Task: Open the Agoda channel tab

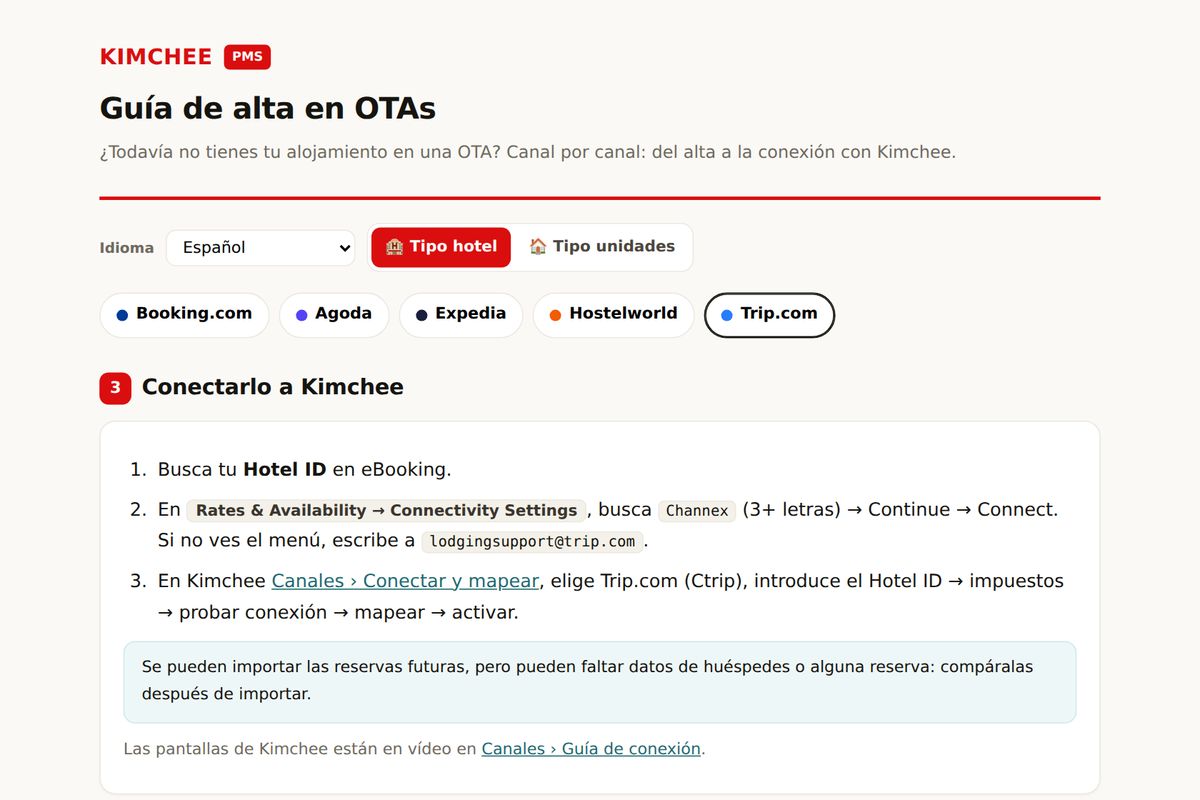Action: click(x=334, y=314)
